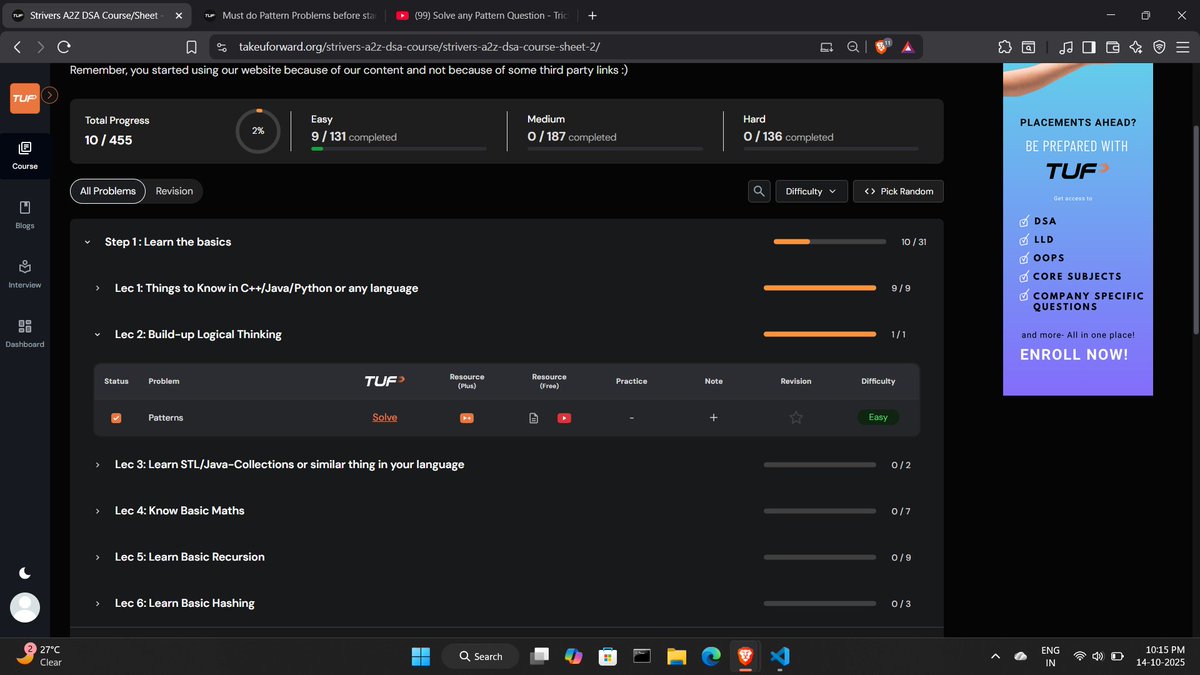Add a note for Patterns problem

713,417
